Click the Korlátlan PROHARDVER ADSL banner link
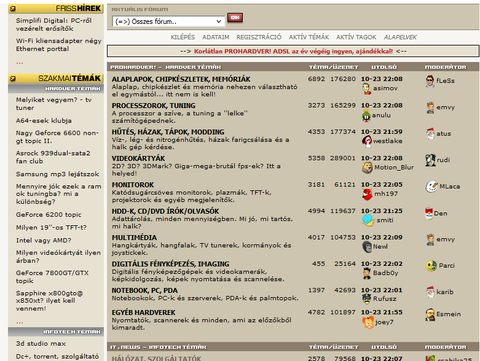Screen dimensions: 480x361 coord(293,51)
